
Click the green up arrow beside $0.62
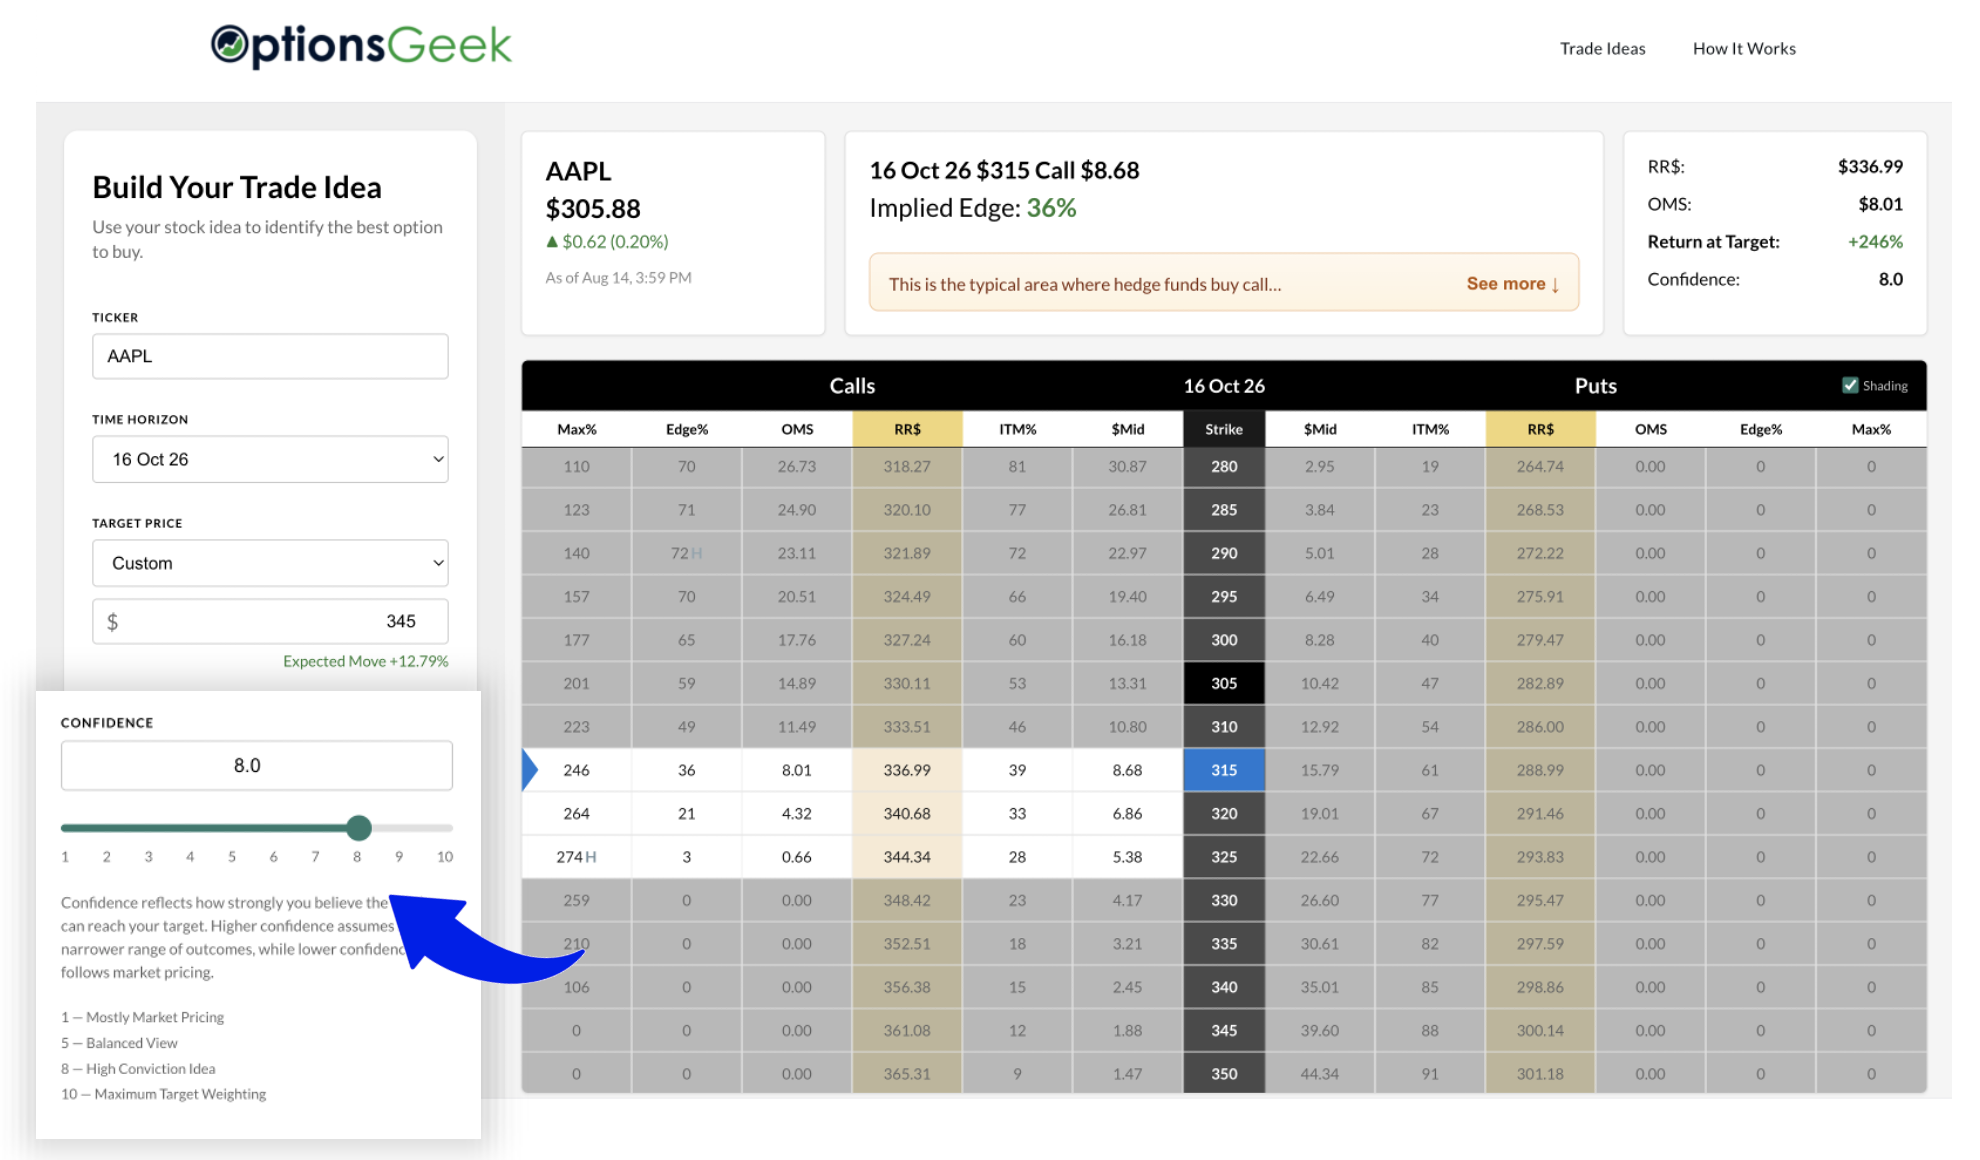[x=551, y=242]
